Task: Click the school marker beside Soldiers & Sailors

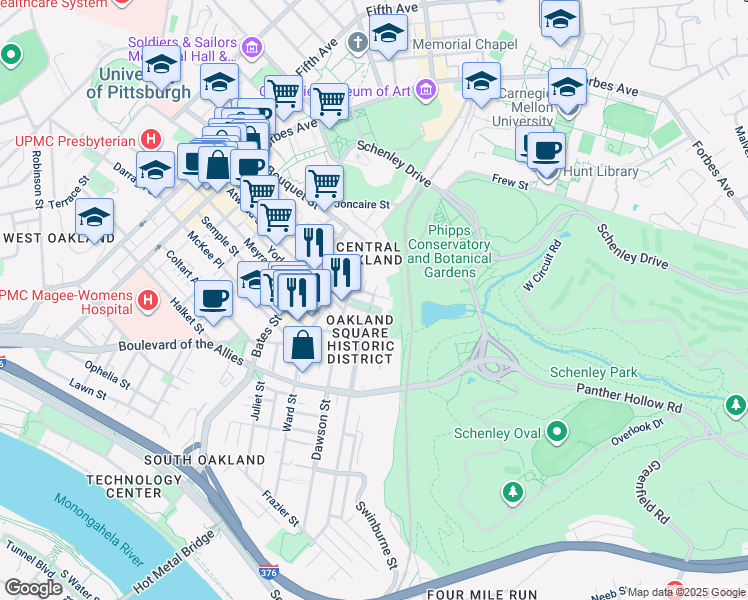Action: (161, 66)
